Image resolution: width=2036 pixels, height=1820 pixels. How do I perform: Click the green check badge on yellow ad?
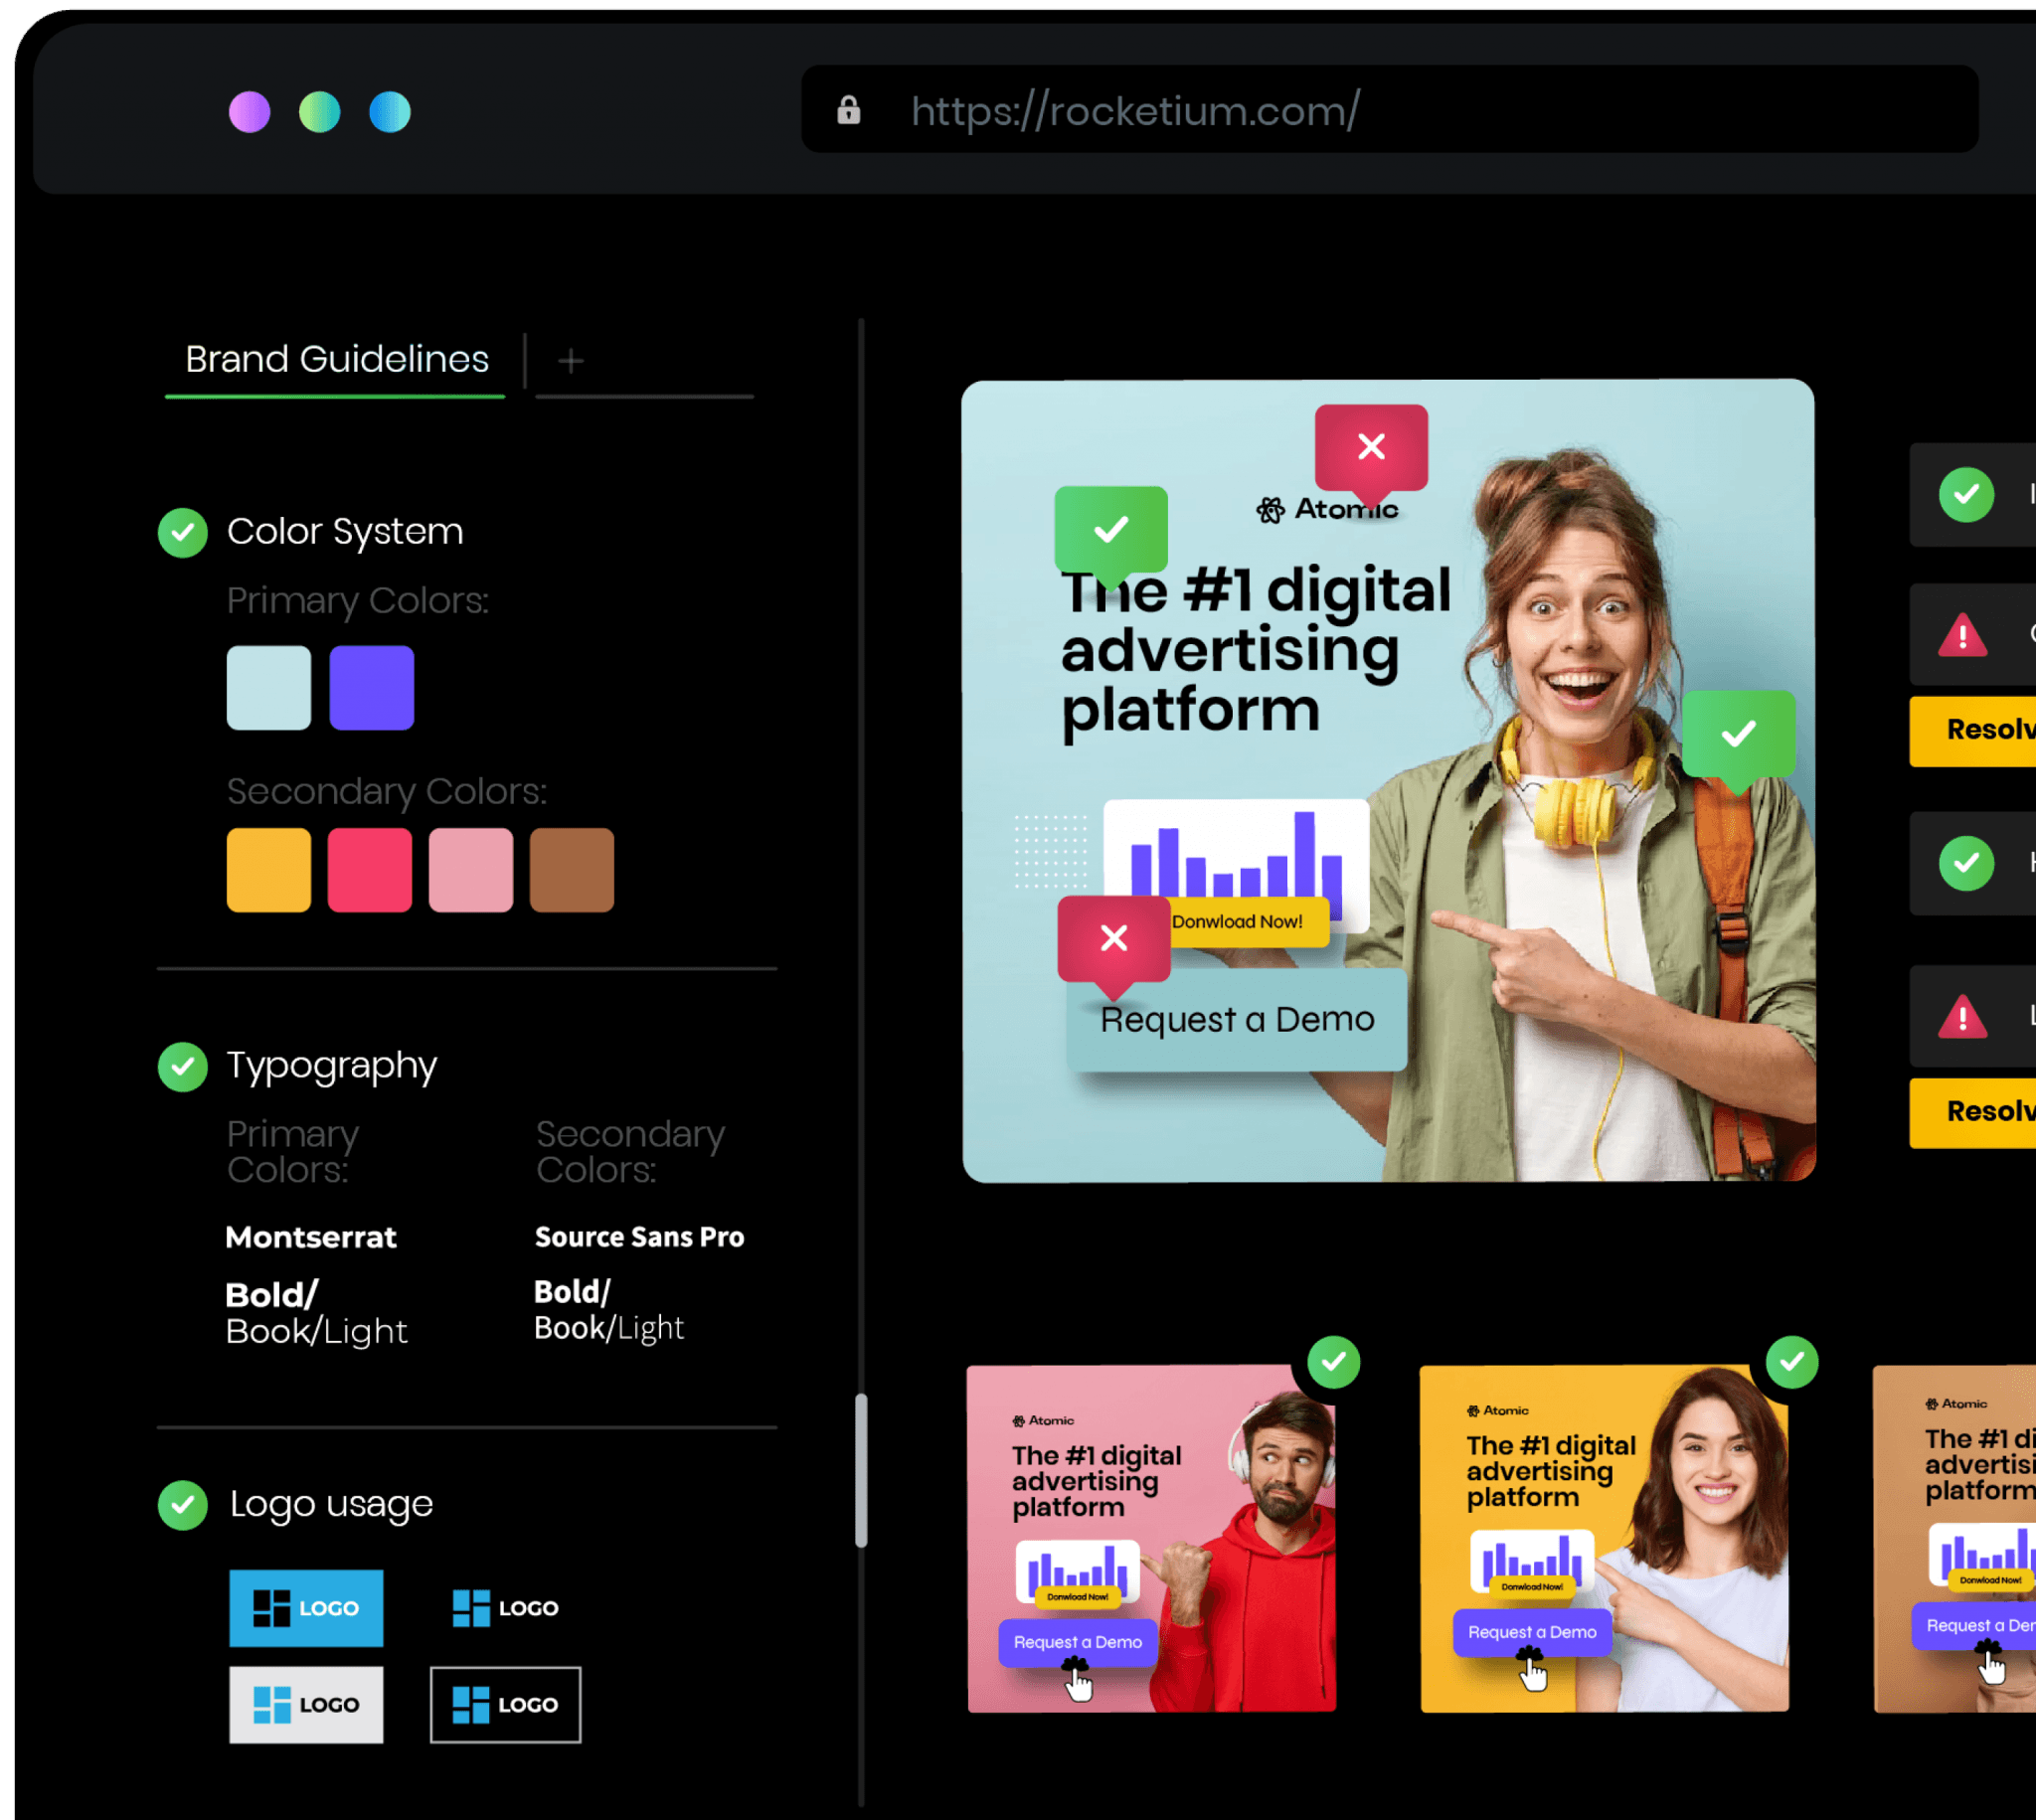pos(1792,1362)
